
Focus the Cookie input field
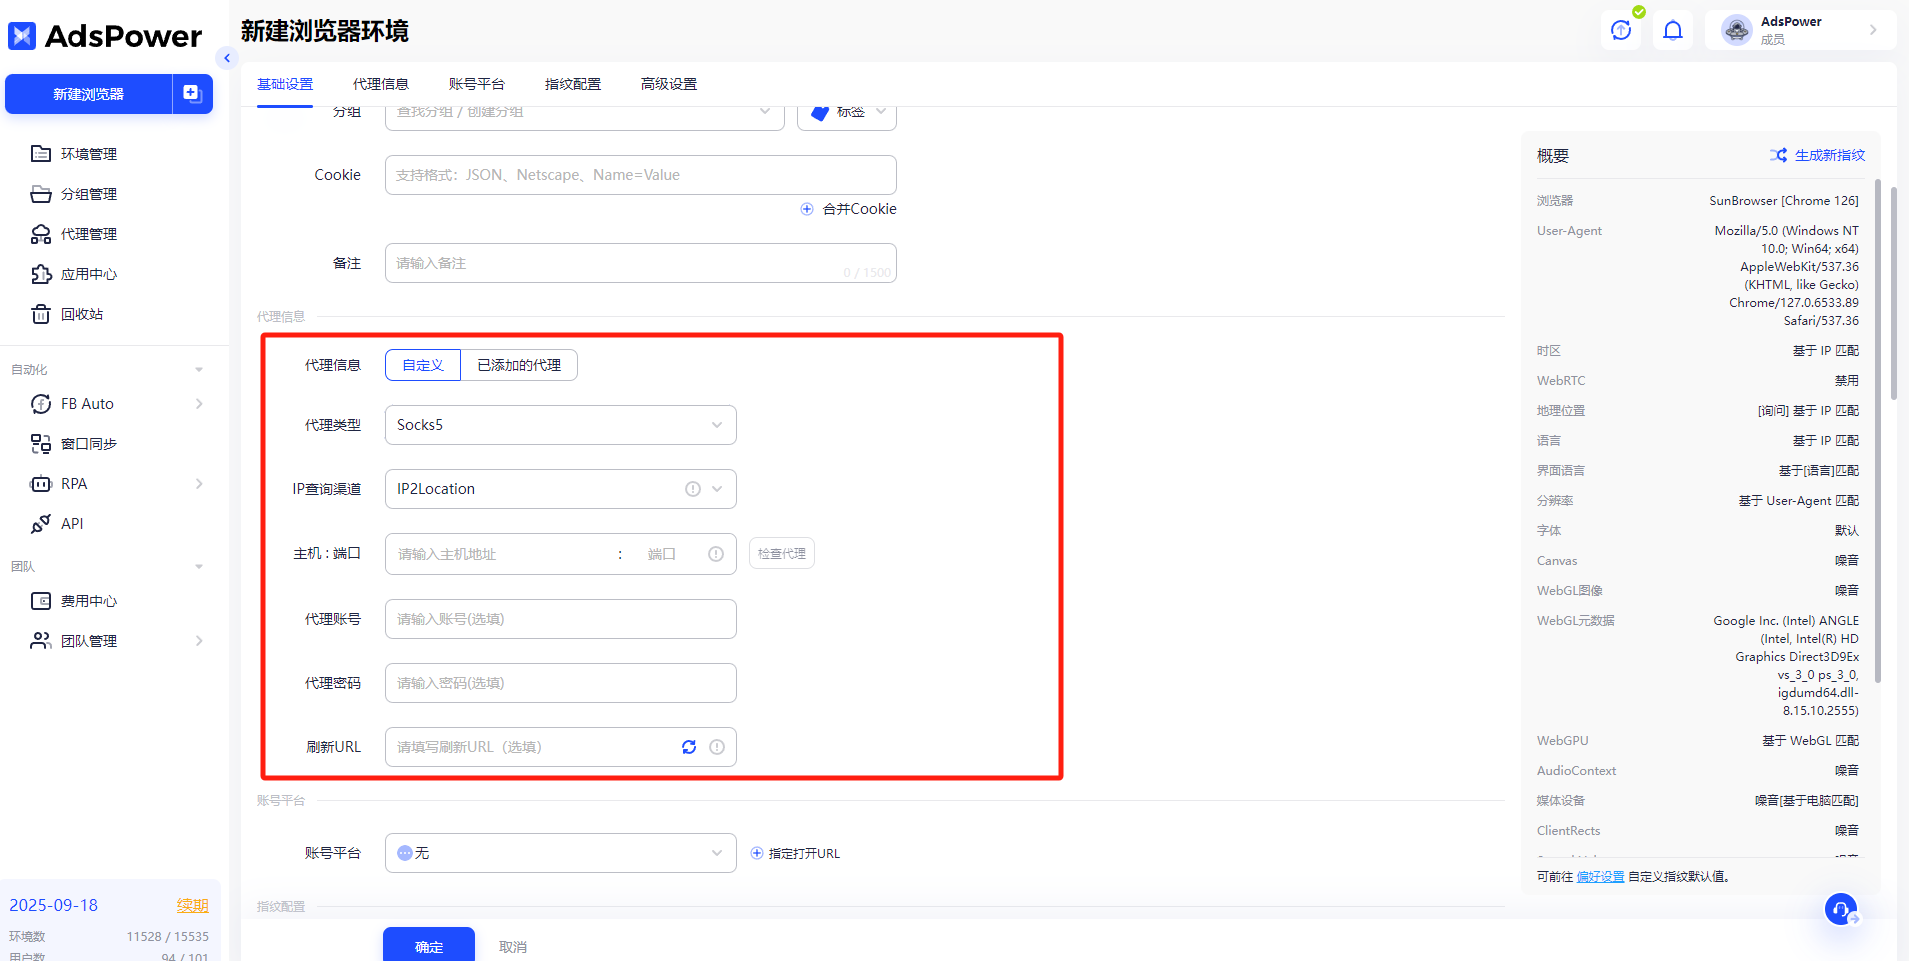pyautogui.click(x=641, y=175)
